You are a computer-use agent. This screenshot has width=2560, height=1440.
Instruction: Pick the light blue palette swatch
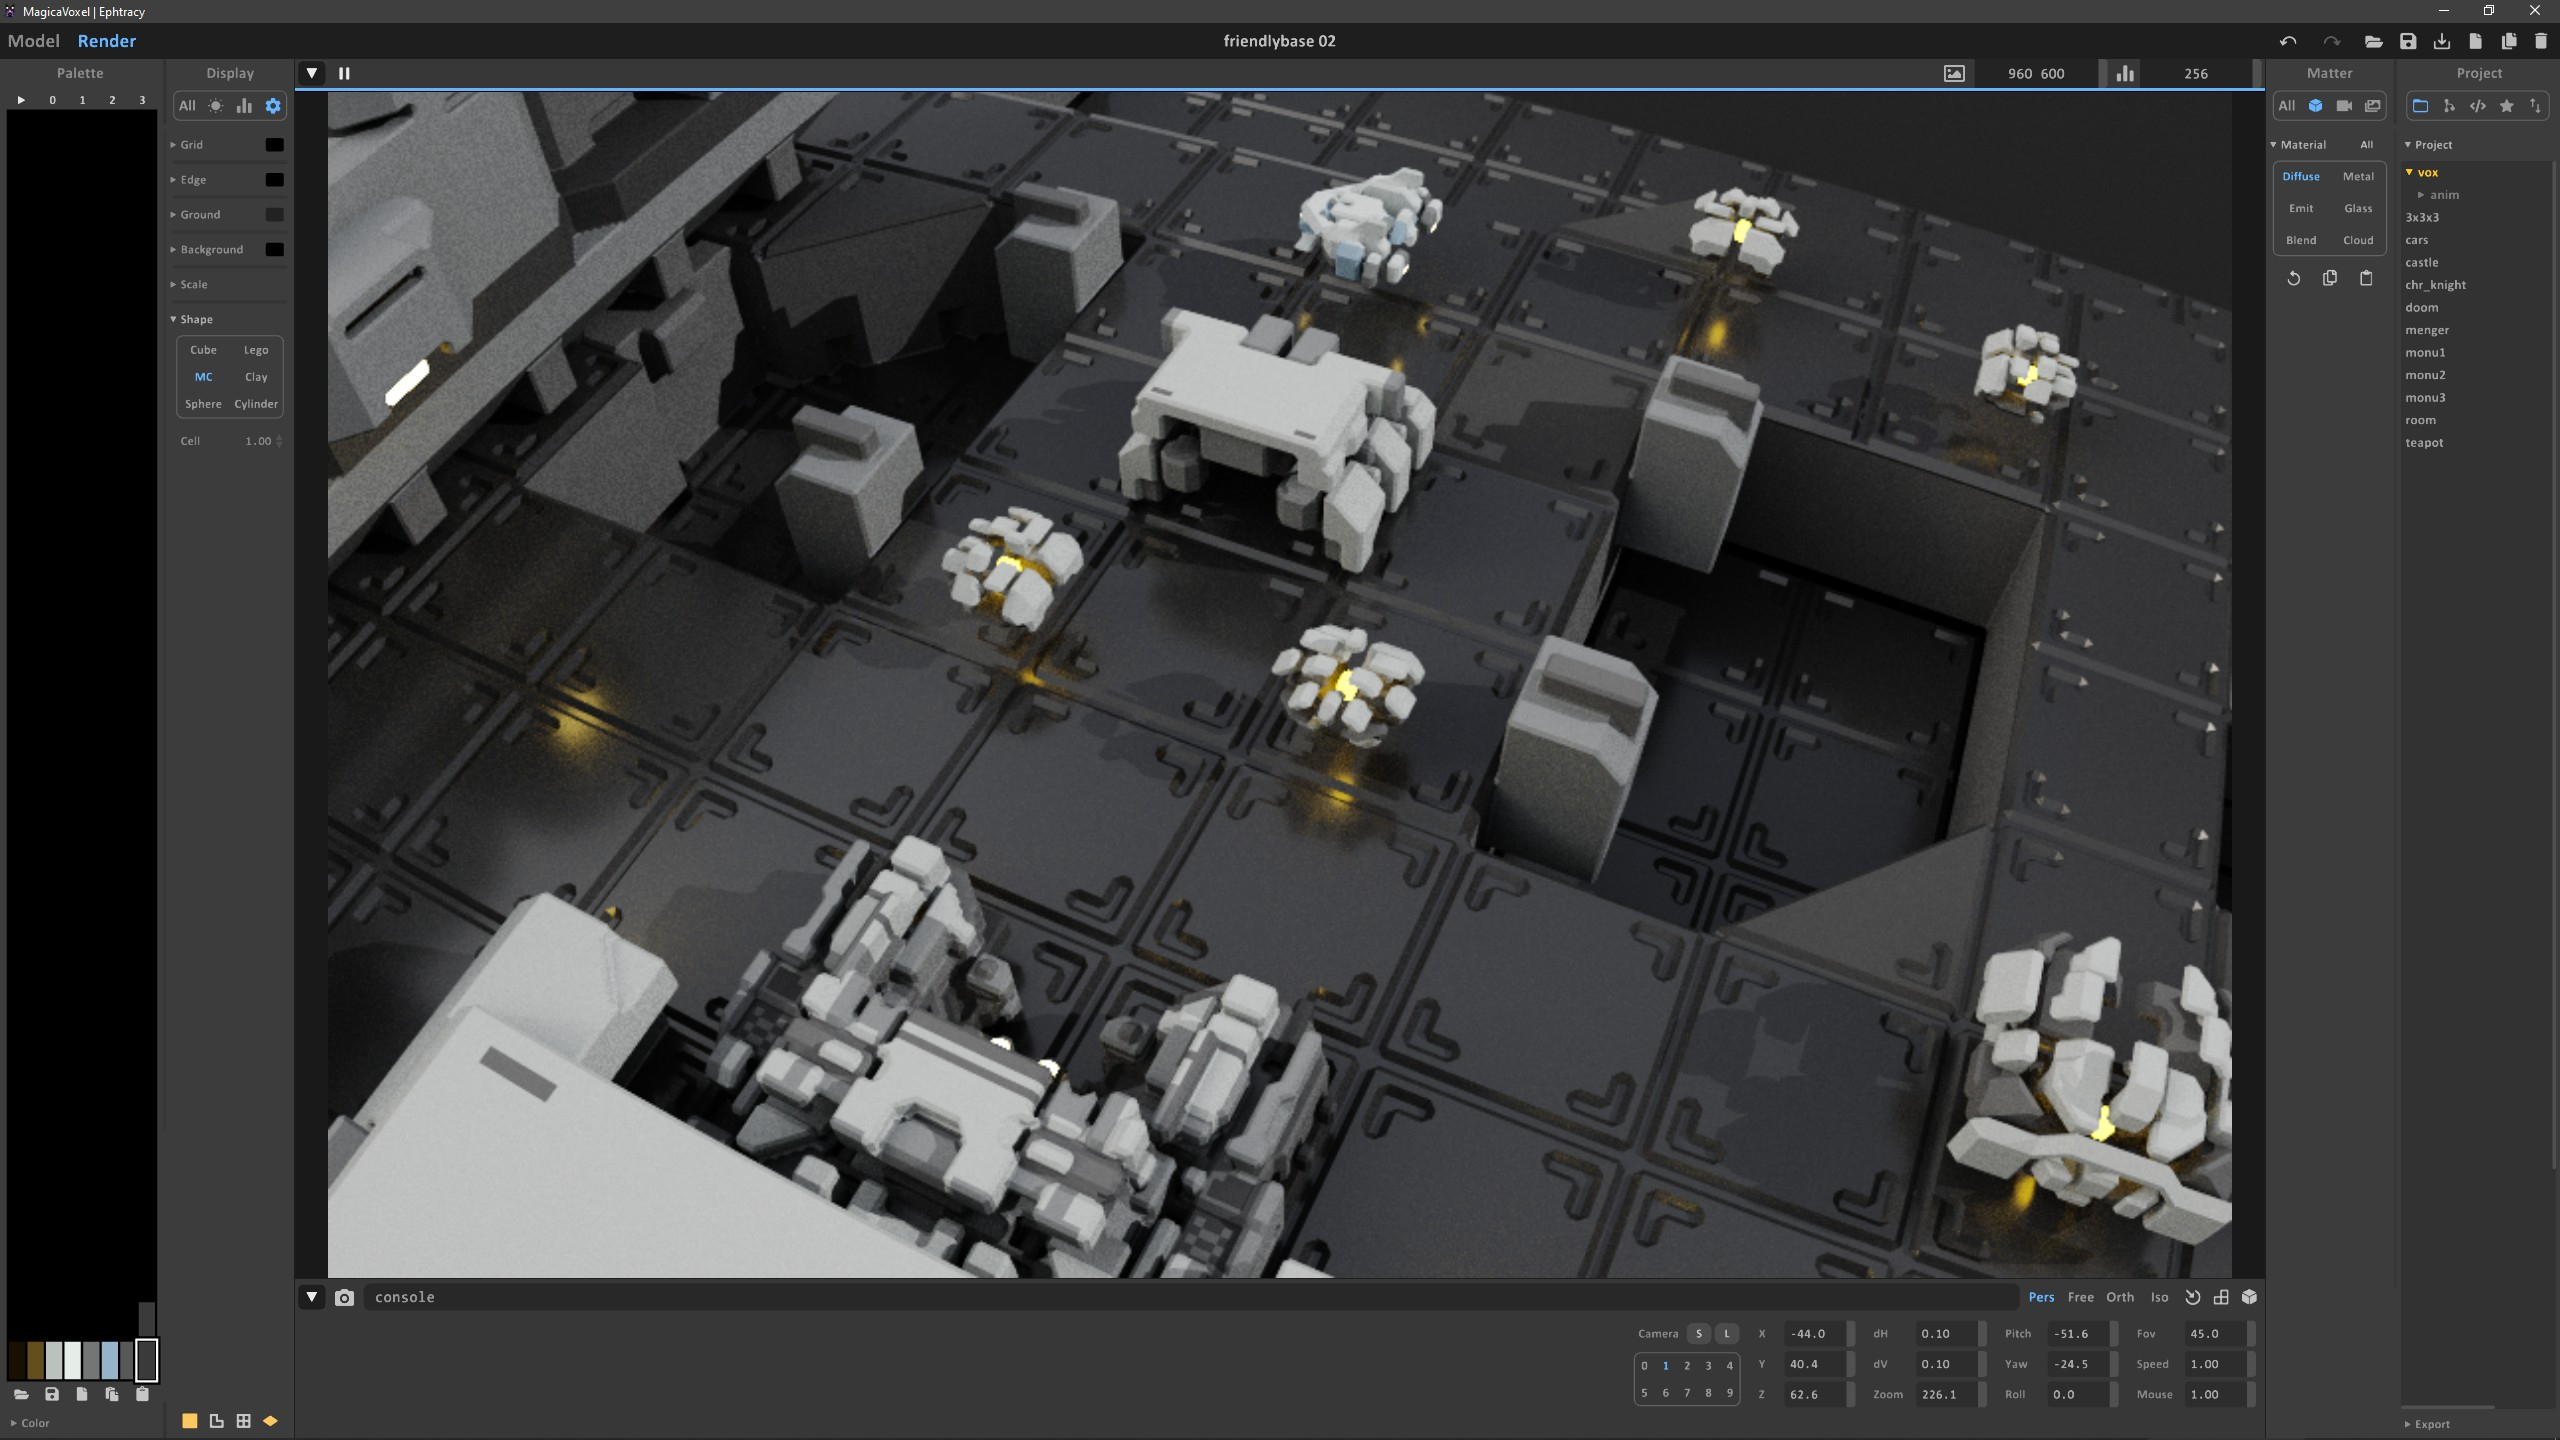coord(110,1361)
